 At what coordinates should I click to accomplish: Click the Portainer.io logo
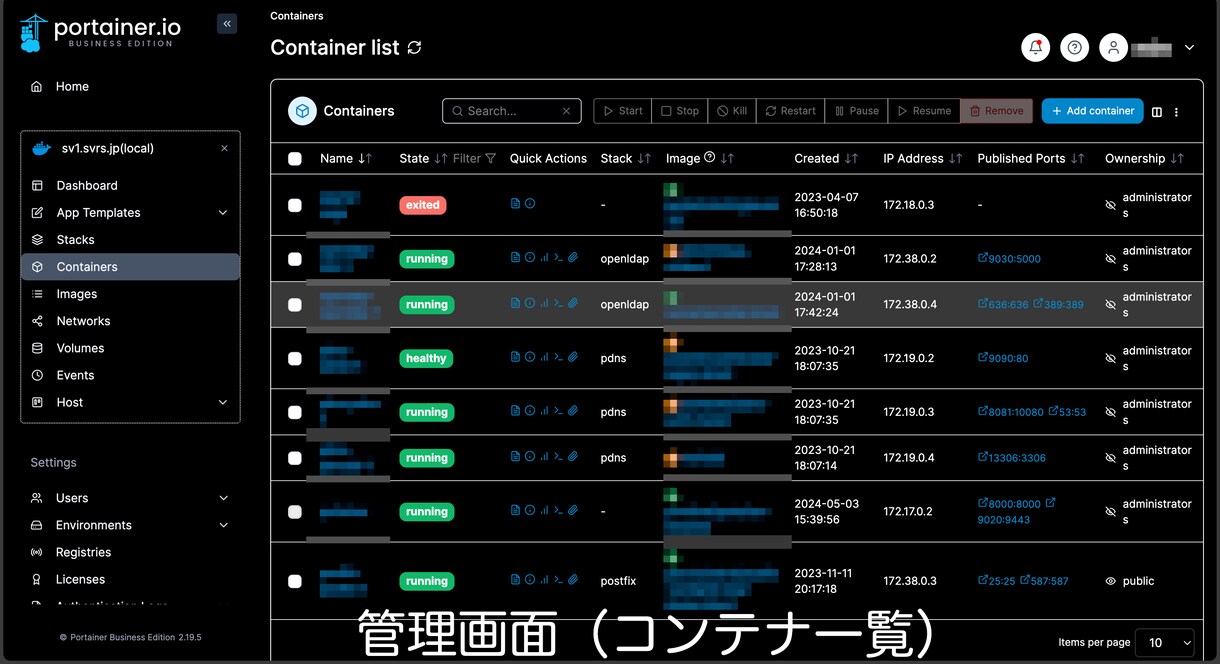click(100, 32)
